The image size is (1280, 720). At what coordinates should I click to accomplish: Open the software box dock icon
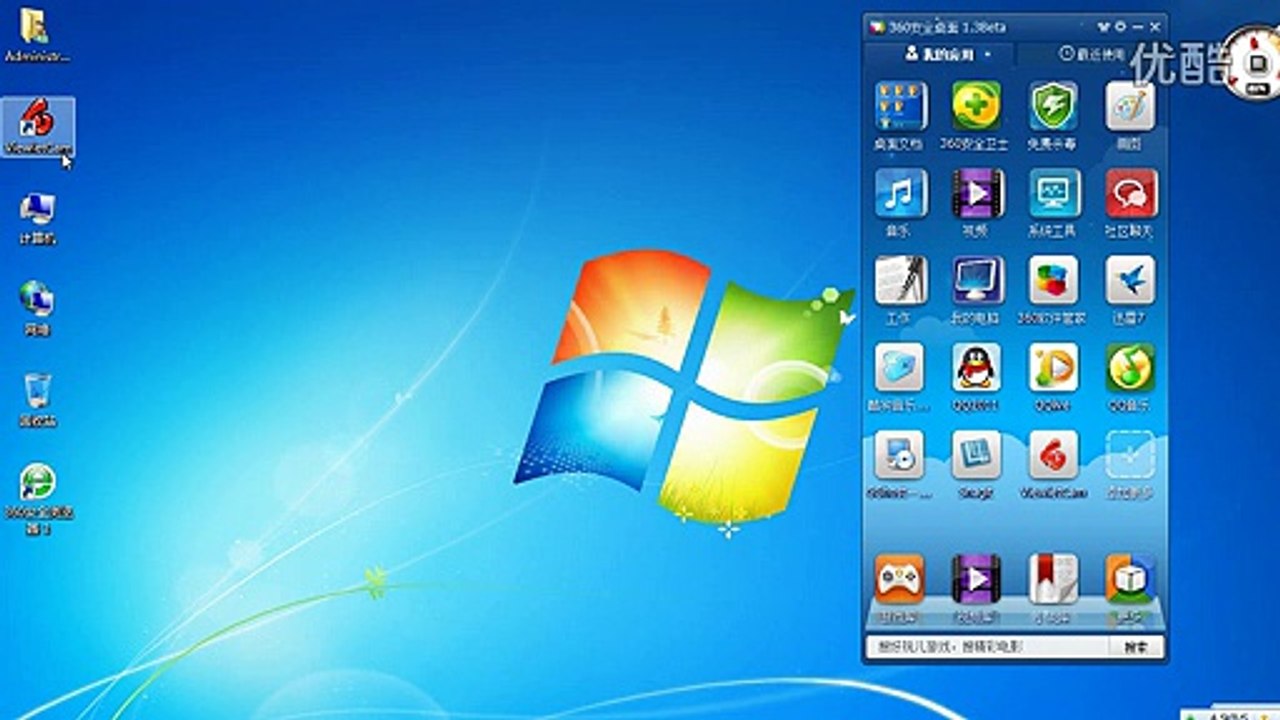[x=1130, y=578]
